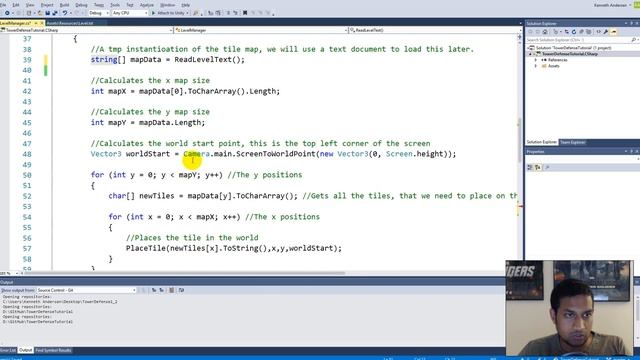Click the Sync with Active Document icon
The width and height of the screenshot is (640, 360).
click(x=567, y=32)
